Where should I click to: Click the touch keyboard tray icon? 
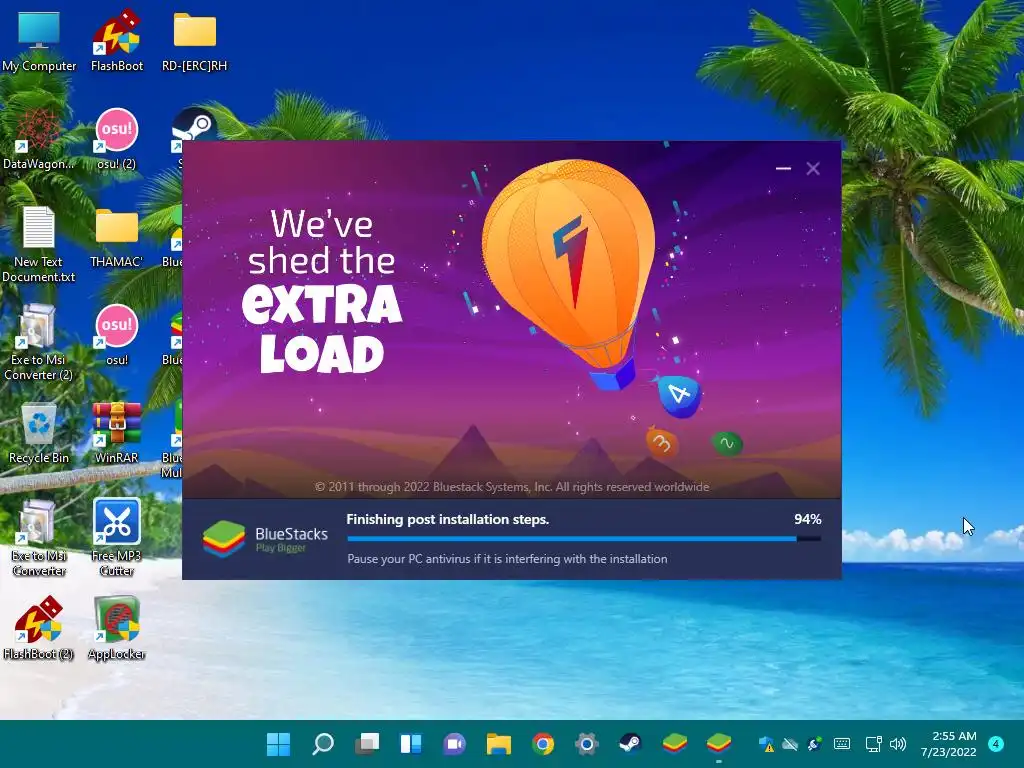(842, 744)
